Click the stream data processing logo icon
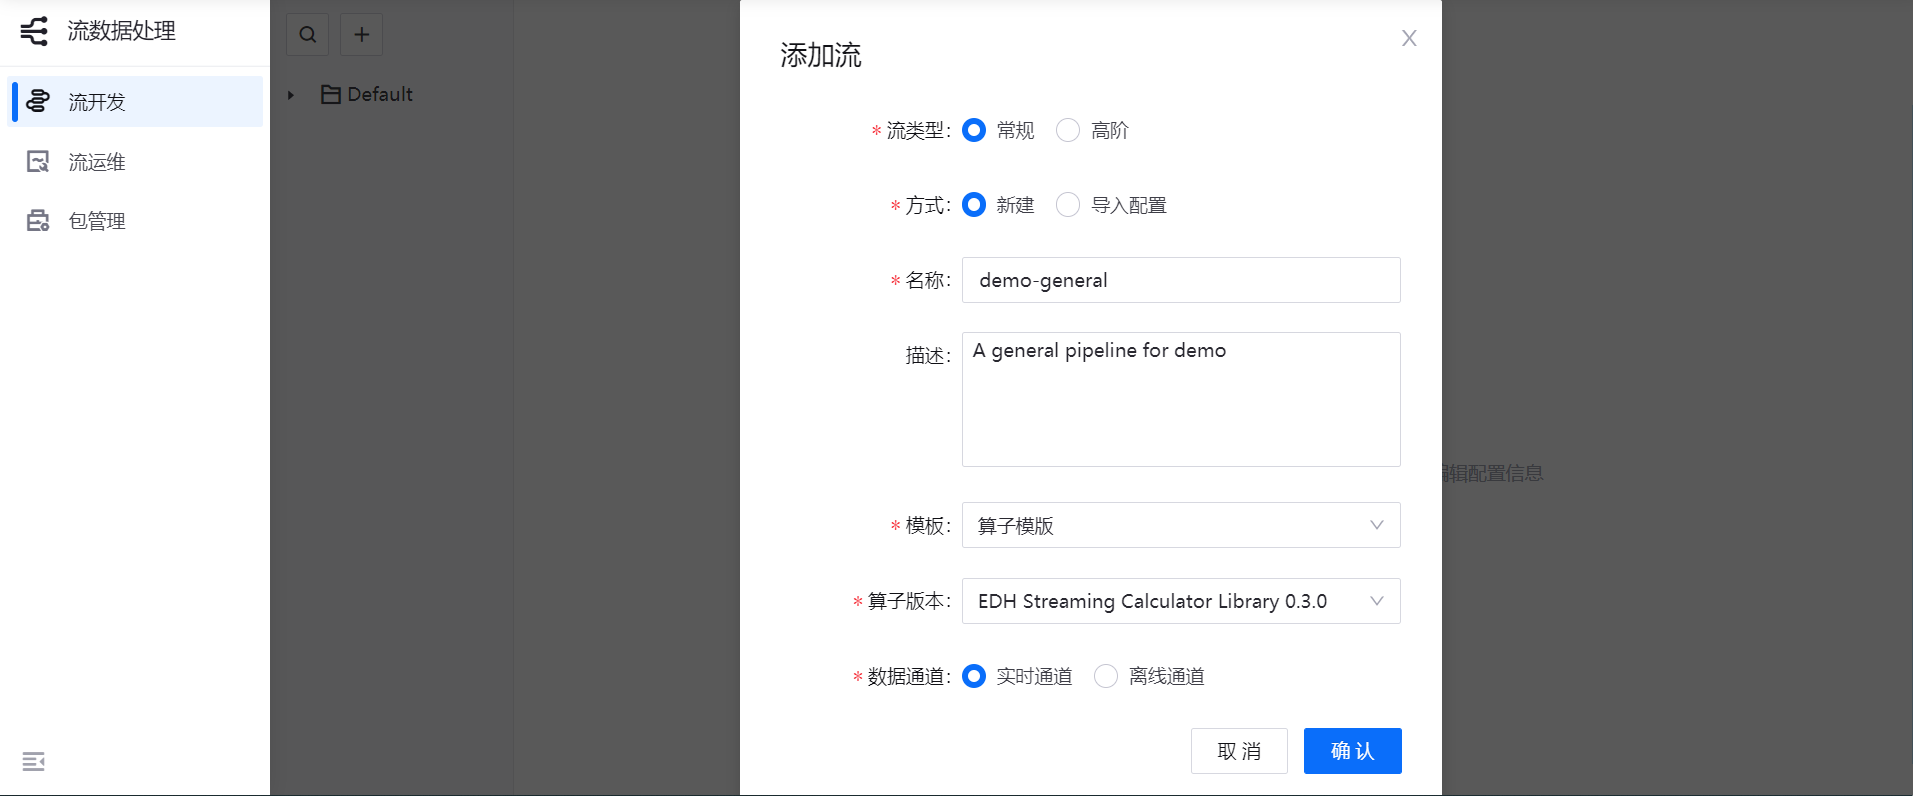Image resolution: width=1913 pixels, height=796 pixels. coord(34,32)
